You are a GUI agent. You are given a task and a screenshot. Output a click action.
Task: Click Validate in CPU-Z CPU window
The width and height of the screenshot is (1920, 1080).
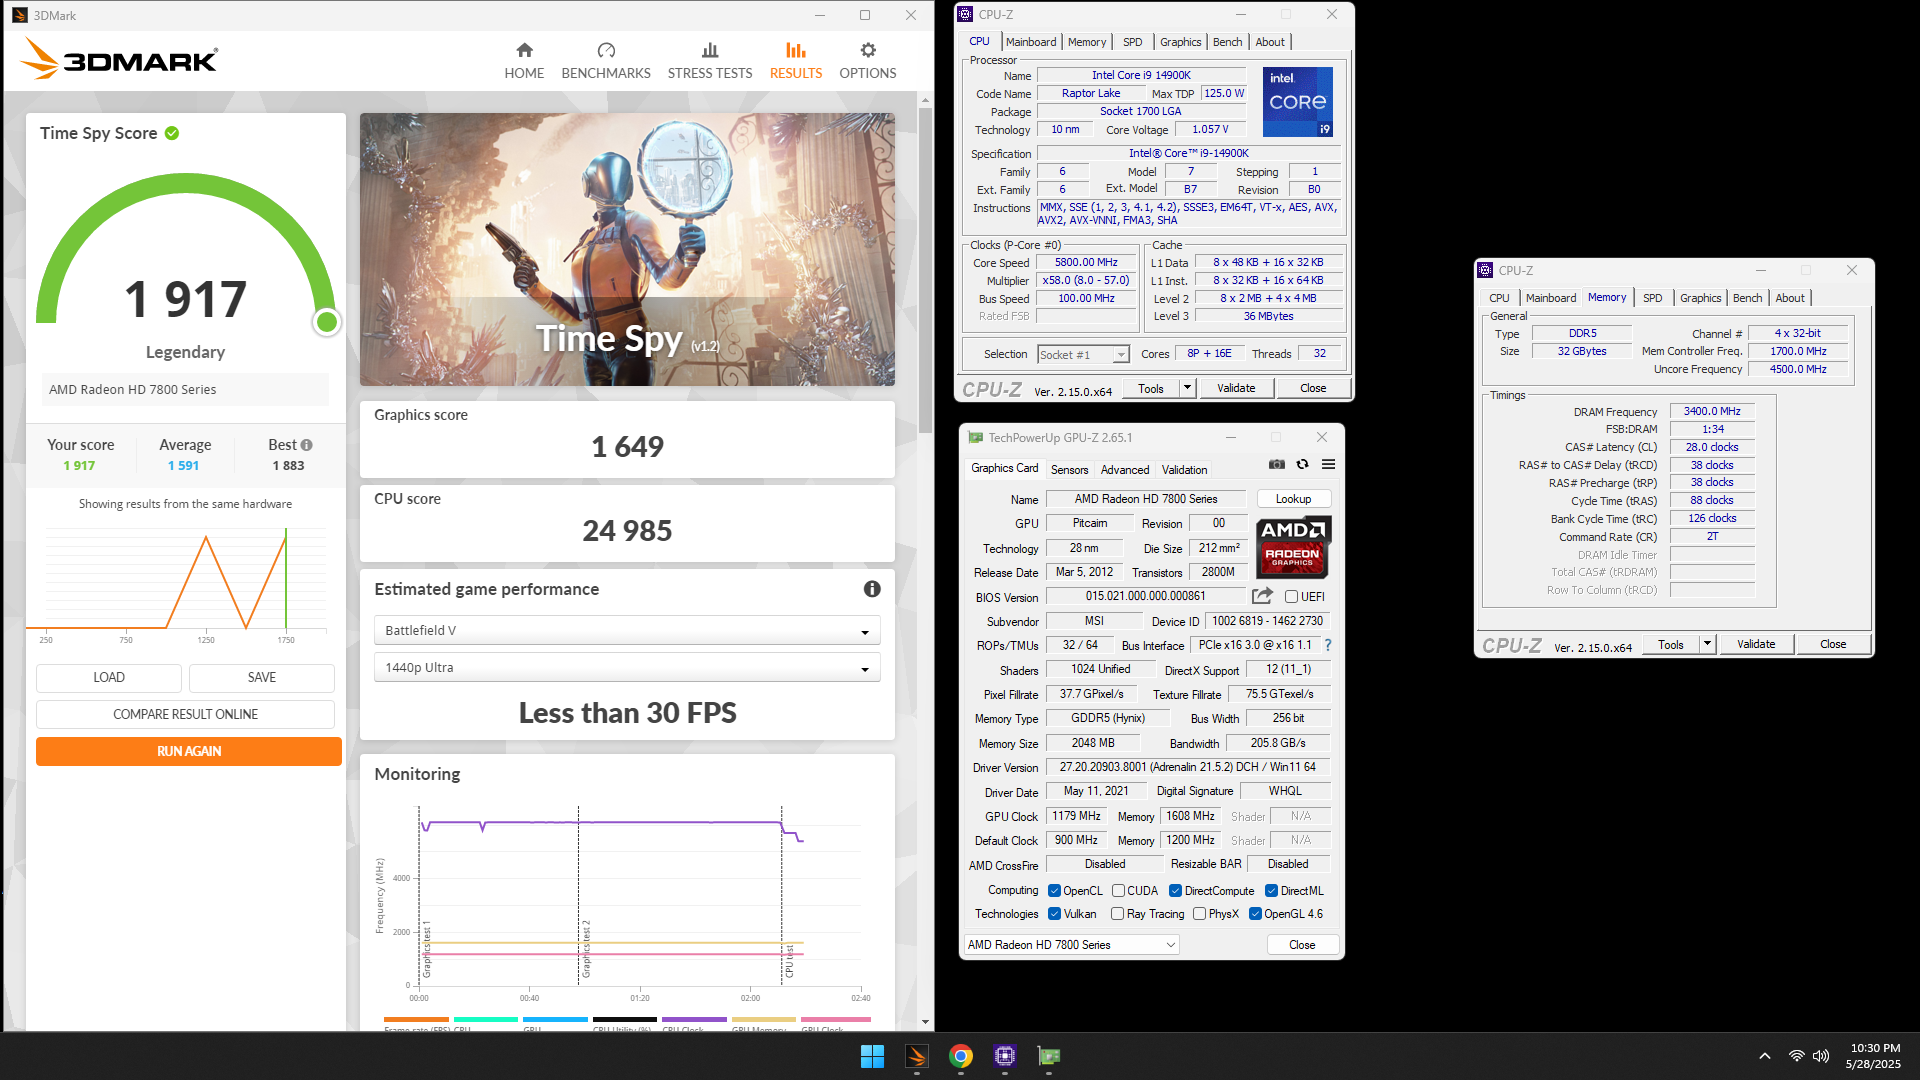(1236, 388)
